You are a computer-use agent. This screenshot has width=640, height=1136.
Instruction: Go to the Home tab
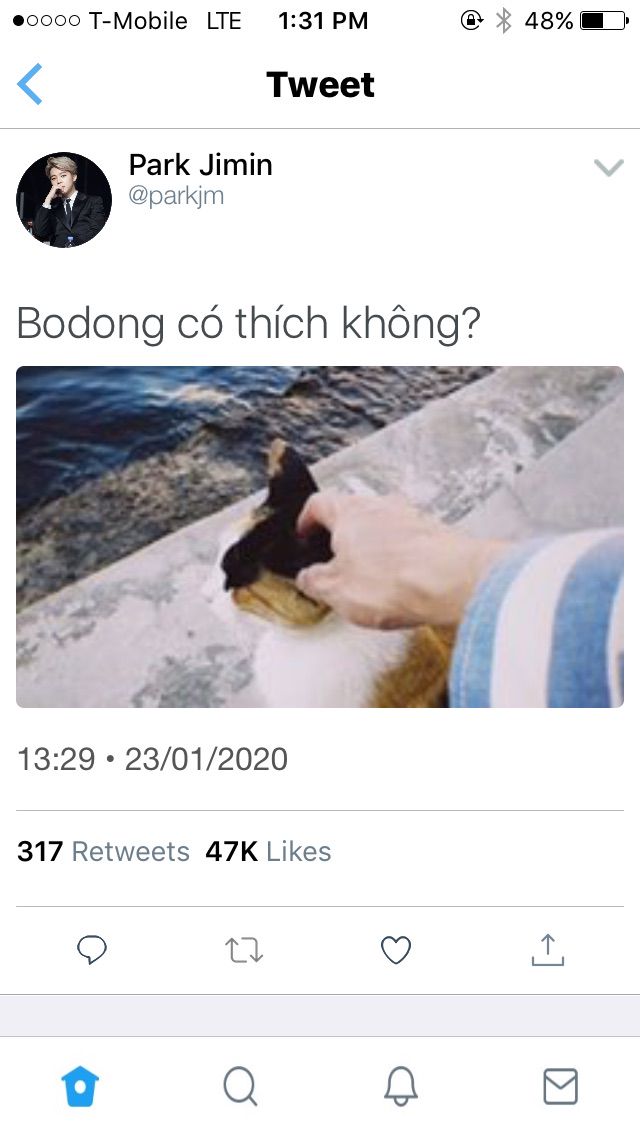pyautogui.click(x=80, y=1087)
